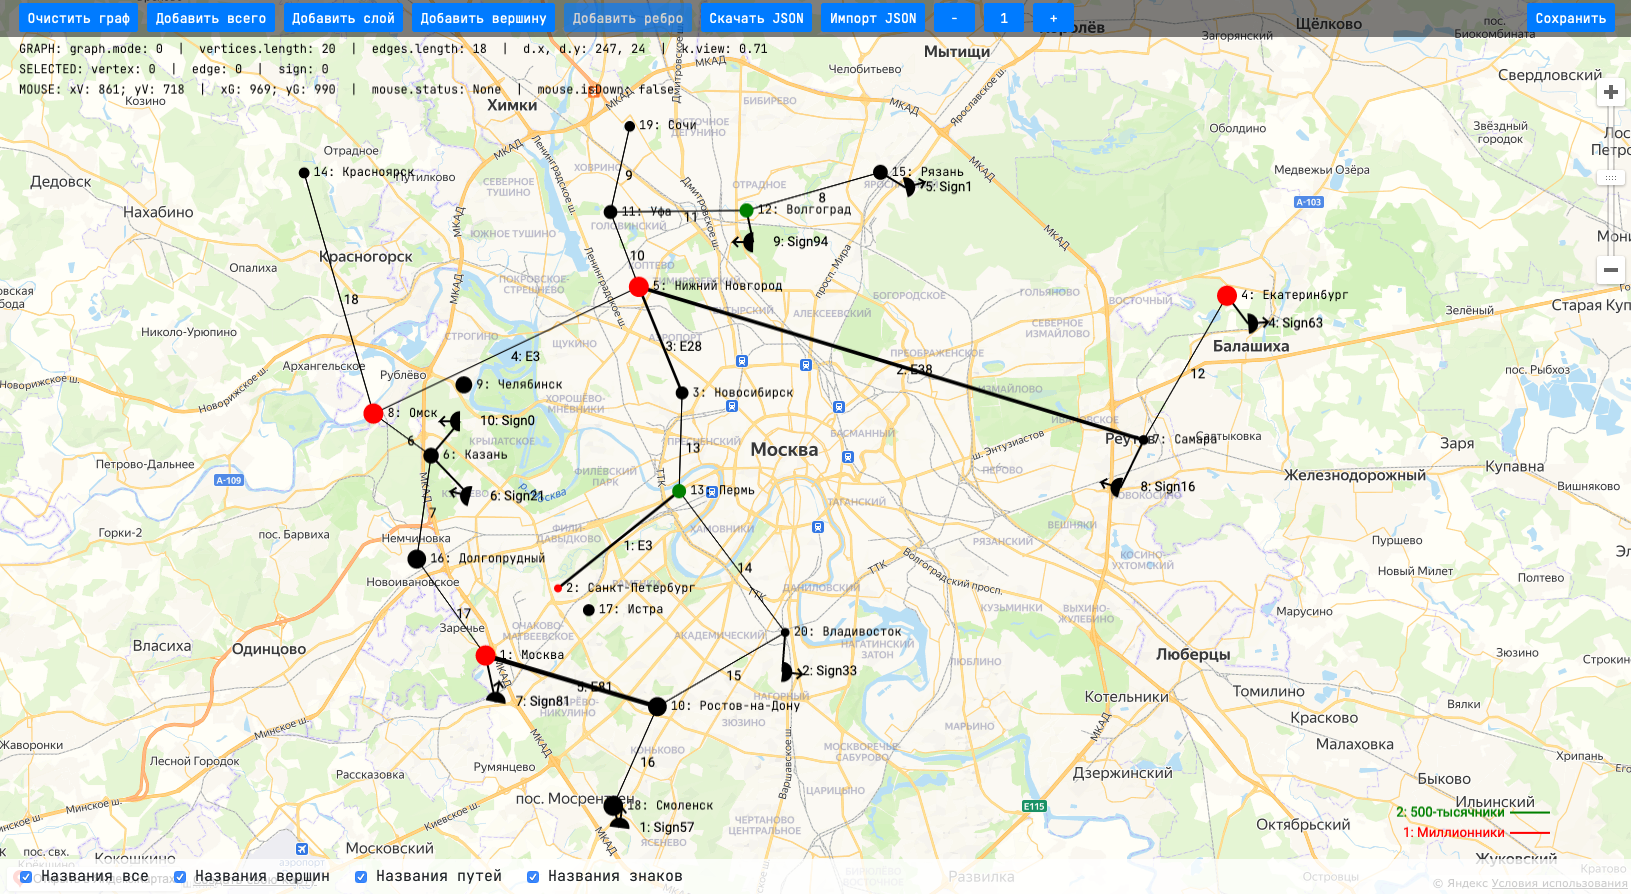The height and width of the screenshot is (894, 1631).
Task: Select red vertex 1 Москва
Action: [x=485, y=655]
